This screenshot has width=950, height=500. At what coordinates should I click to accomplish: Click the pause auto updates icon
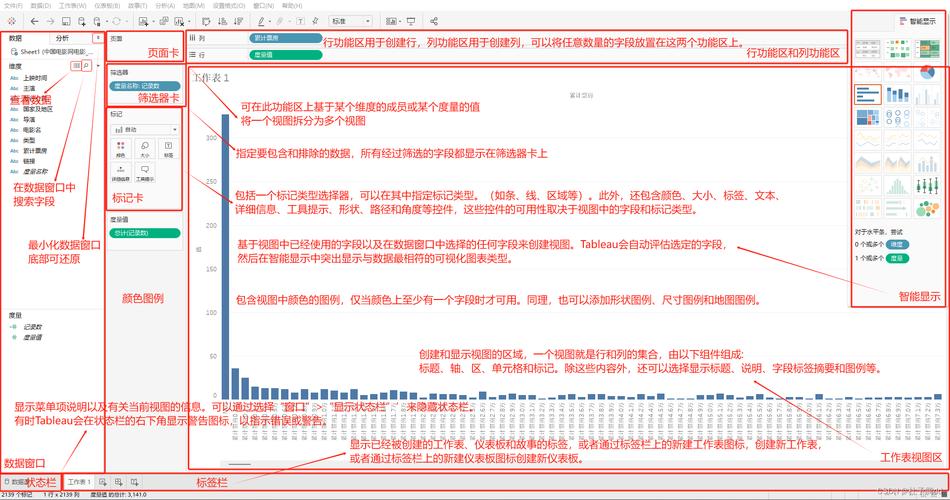[98, 21]
